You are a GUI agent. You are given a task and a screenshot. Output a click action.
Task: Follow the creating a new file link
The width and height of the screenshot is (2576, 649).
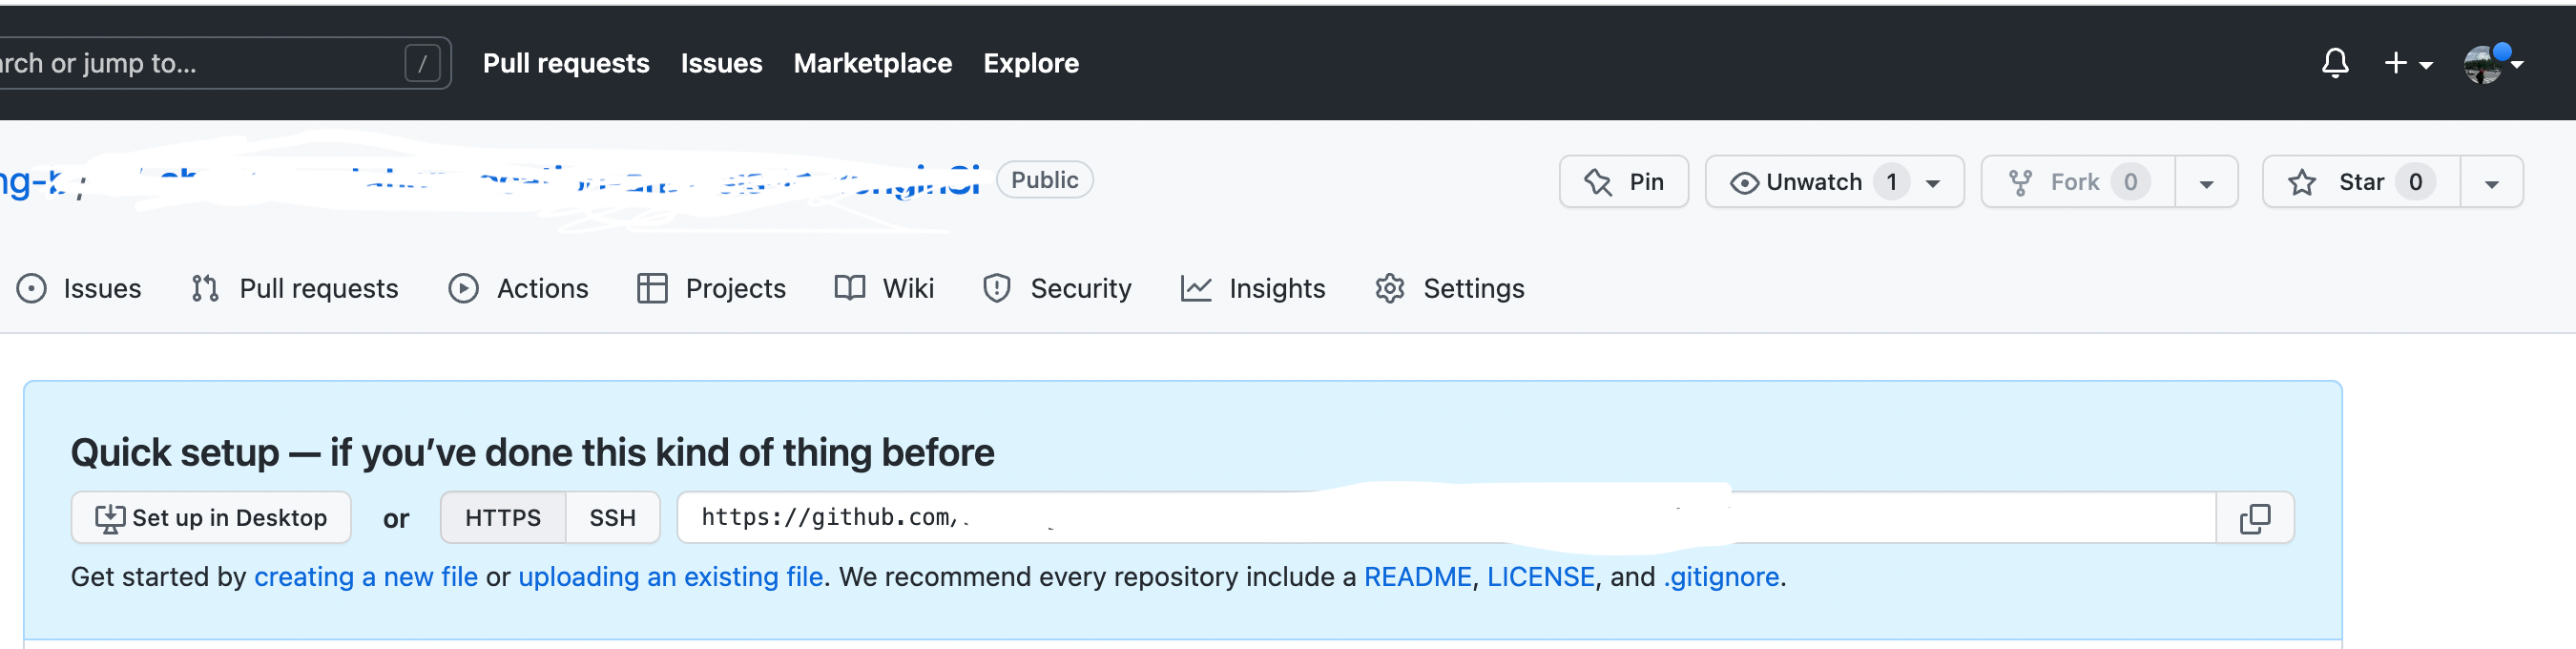tap(366, 576)
